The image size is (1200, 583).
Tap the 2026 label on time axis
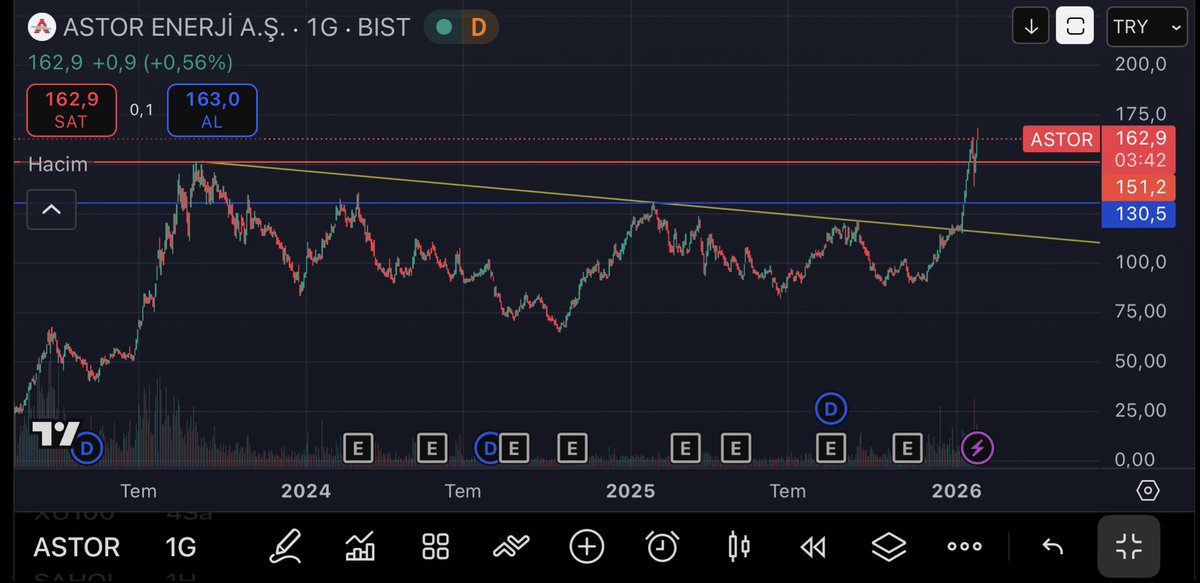[x=956, y=491]
